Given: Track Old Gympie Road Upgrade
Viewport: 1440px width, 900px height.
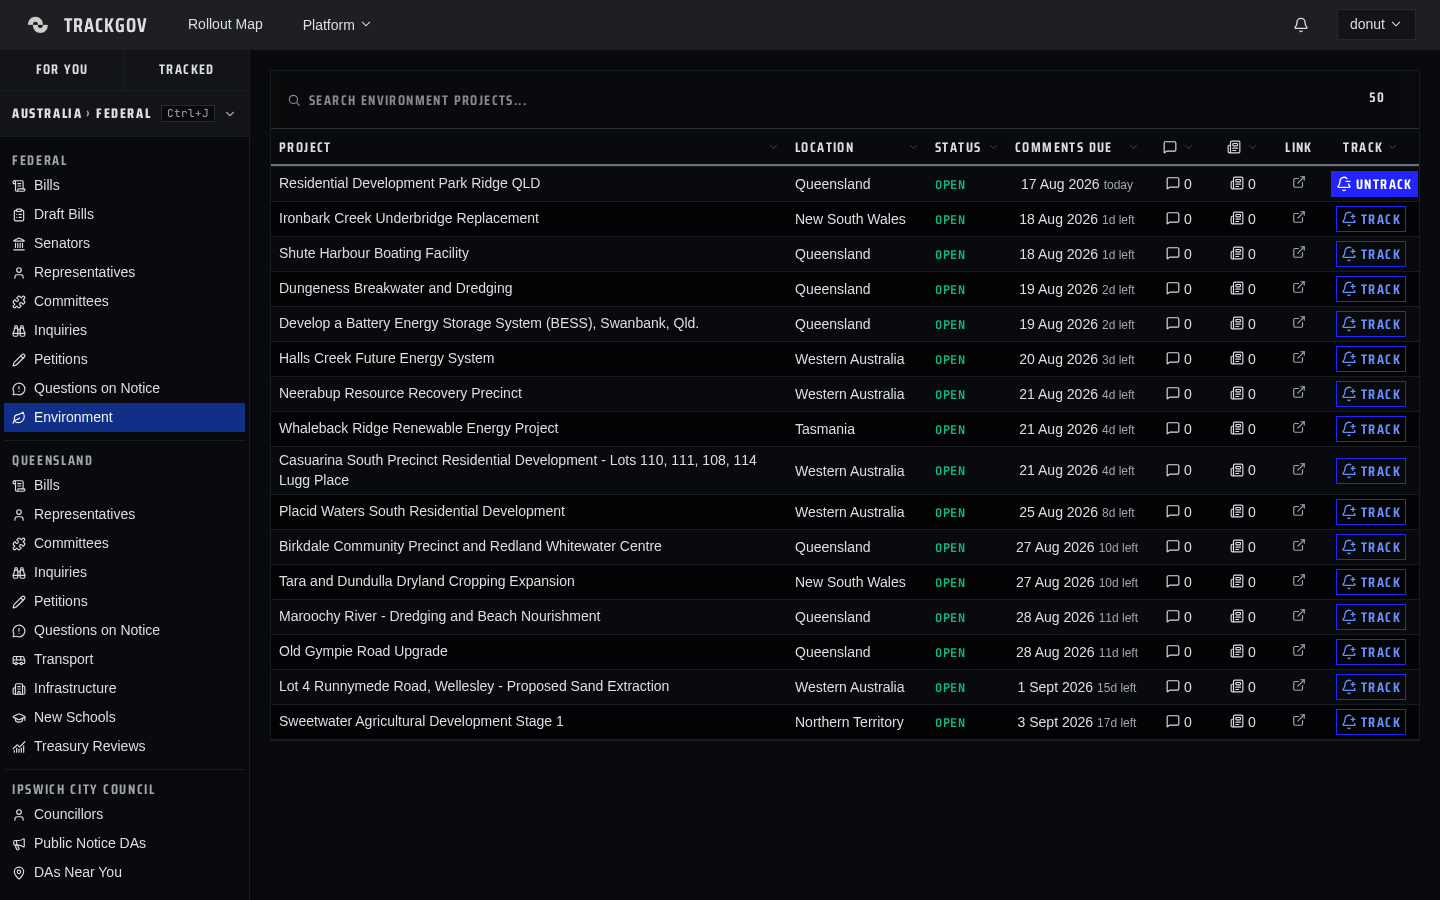Looking at the screenshot, I should (1371, 652).
